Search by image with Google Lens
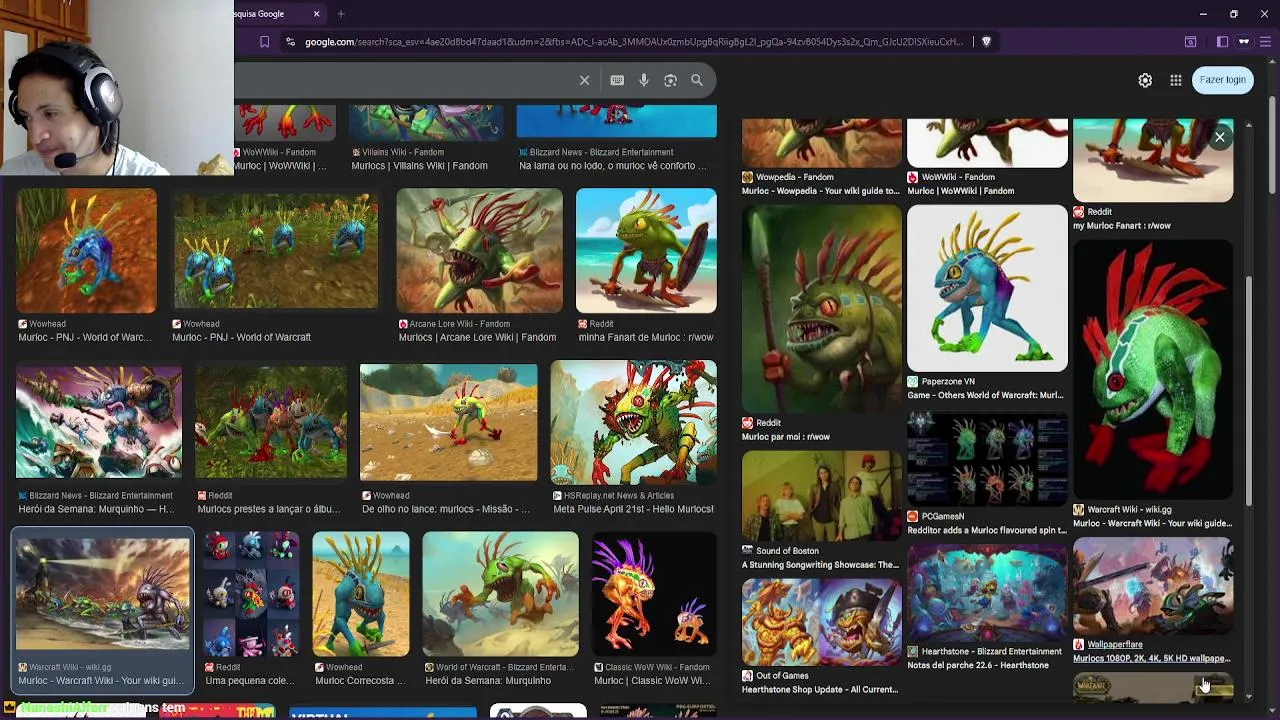 click(670, 80)
